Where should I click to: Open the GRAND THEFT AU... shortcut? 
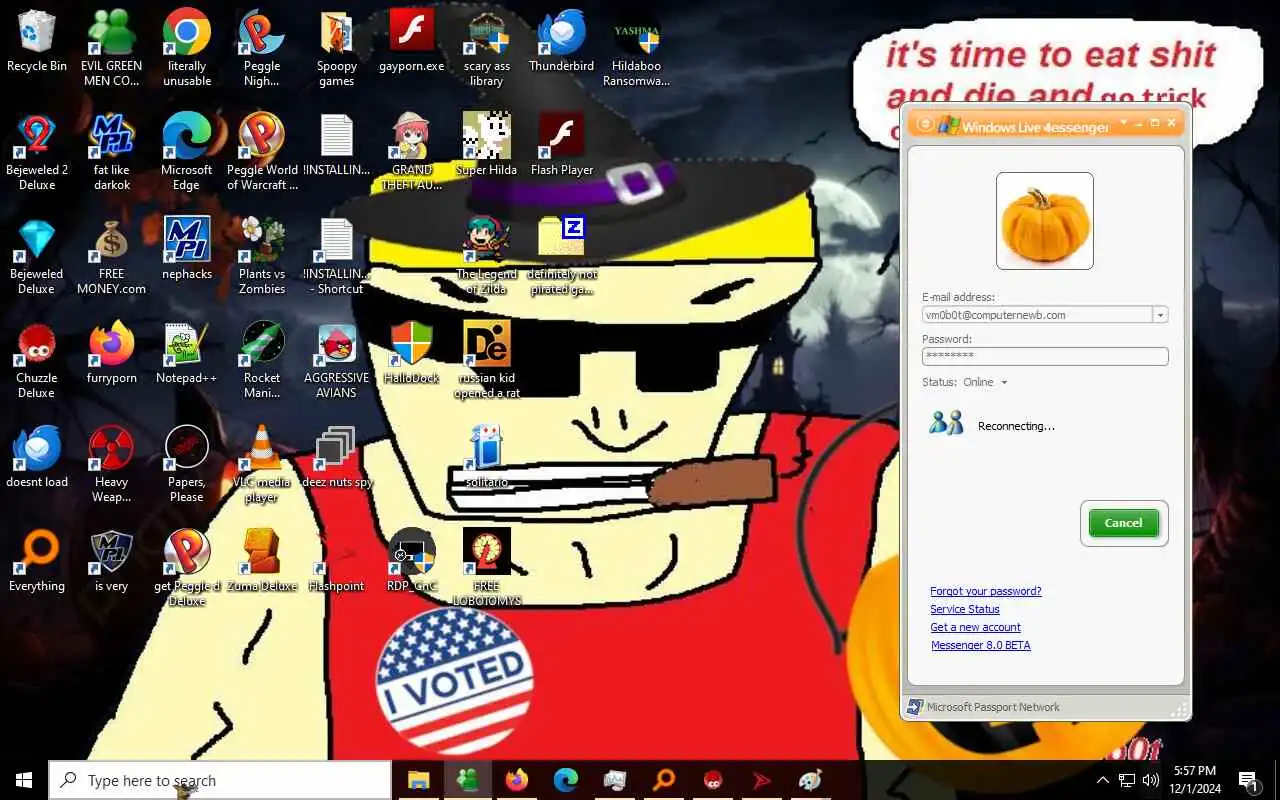(x=412, y=152)
